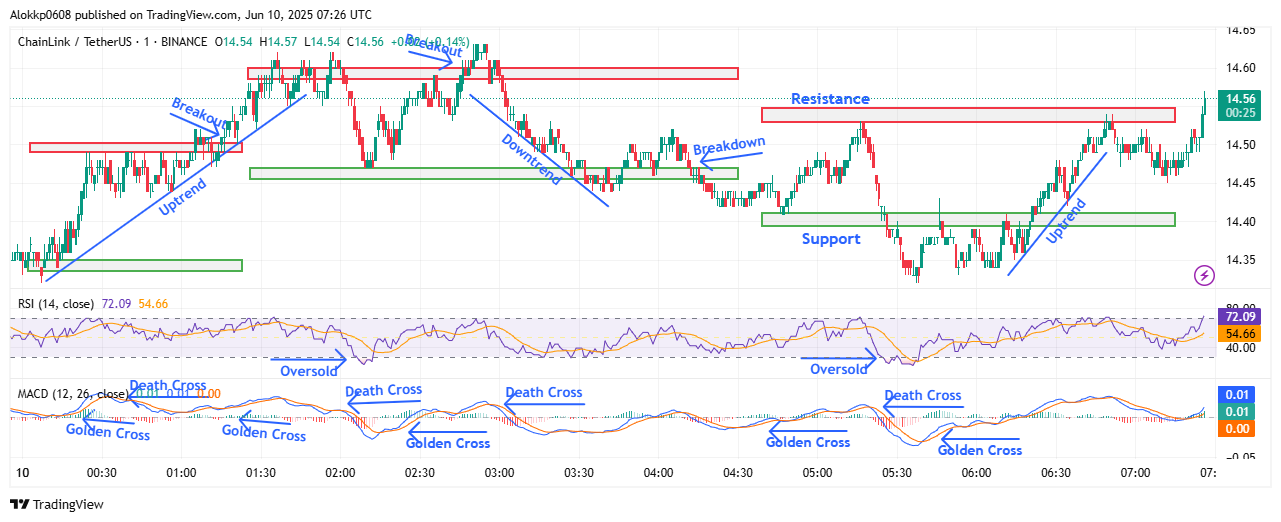Click the orange 54.66 RSI scale label
This screenshot has height=522, width=1281.
coord(1241,333)
